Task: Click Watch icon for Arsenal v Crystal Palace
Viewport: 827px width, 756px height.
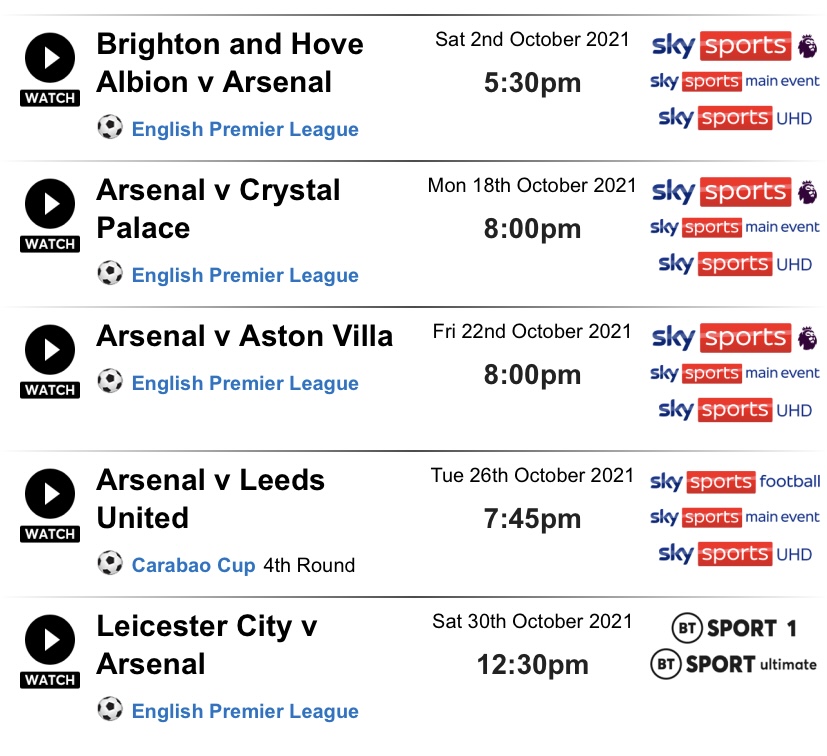Action: 50,216
